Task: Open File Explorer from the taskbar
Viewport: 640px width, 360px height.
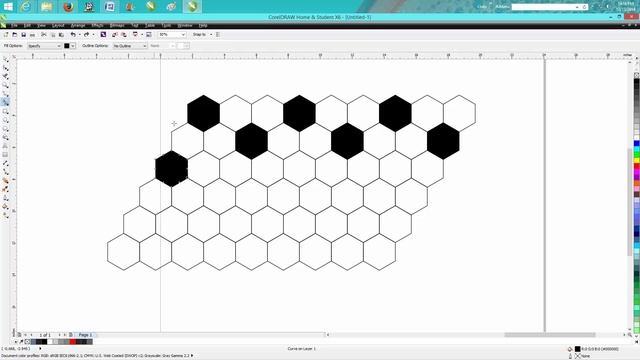Action: tap(47, 7)
